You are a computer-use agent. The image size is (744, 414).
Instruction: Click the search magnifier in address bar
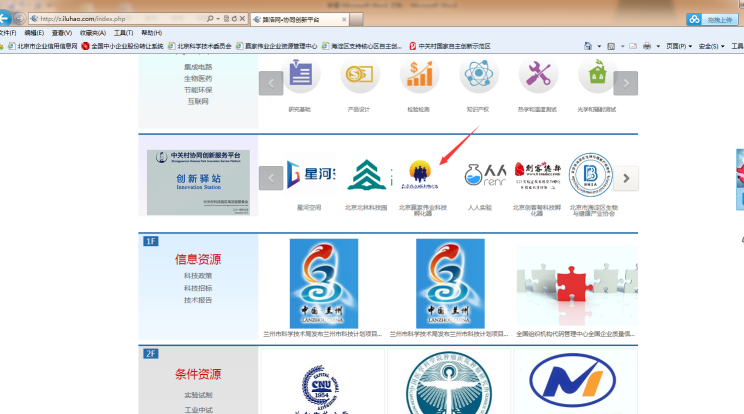click(210, 18)
